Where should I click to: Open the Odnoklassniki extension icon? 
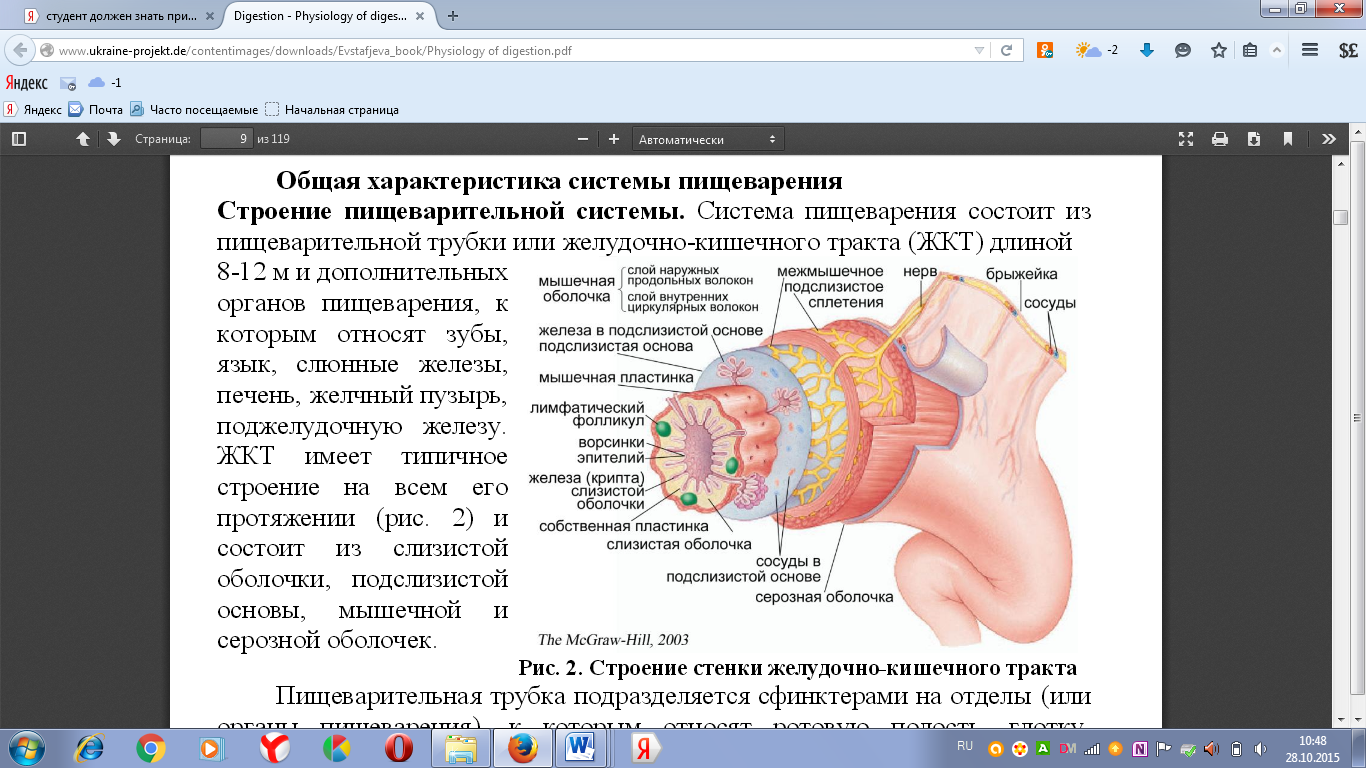[x=1045, y=50]
